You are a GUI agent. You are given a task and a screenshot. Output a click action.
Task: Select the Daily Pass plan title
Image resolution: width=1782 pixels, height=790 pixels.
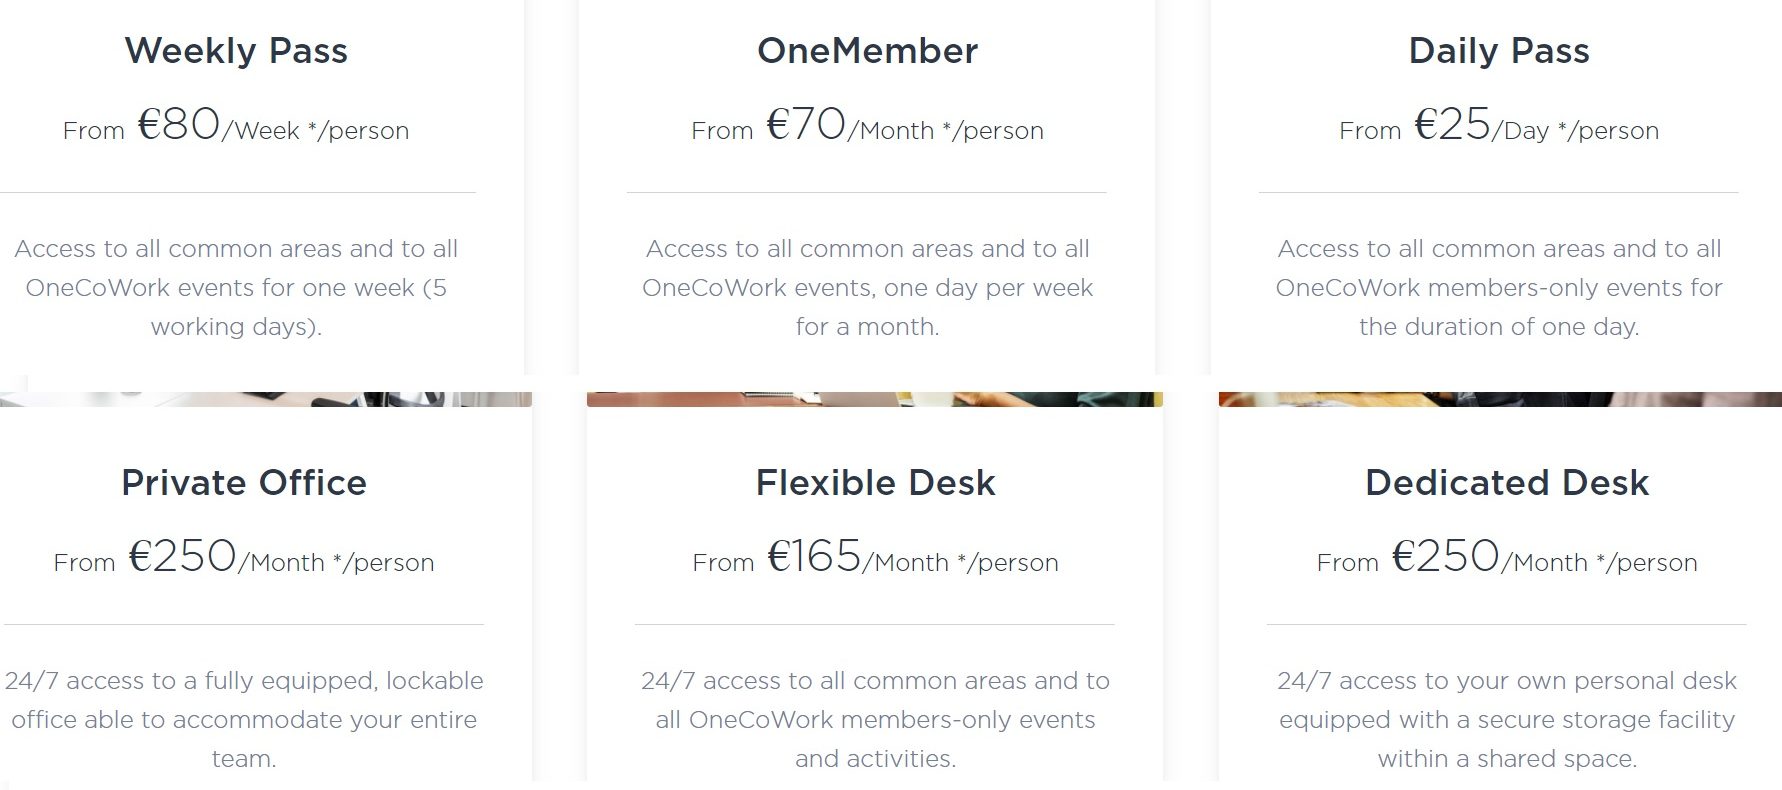pos(1498,51)
